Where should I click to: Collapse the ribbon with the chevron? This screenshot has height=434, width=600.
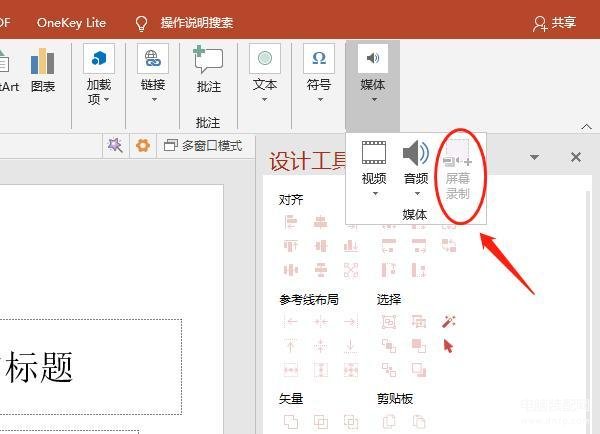tap(586, 127)
